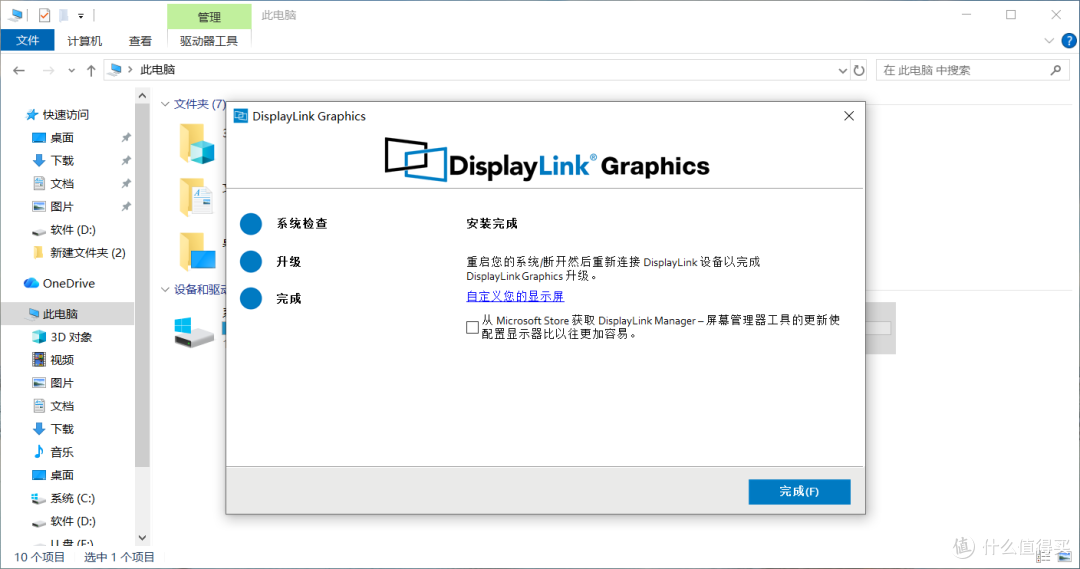1080x569 pixels.
Task: Open the 驱动器工具 ribbon tab
Action: (x=209, y=41)
